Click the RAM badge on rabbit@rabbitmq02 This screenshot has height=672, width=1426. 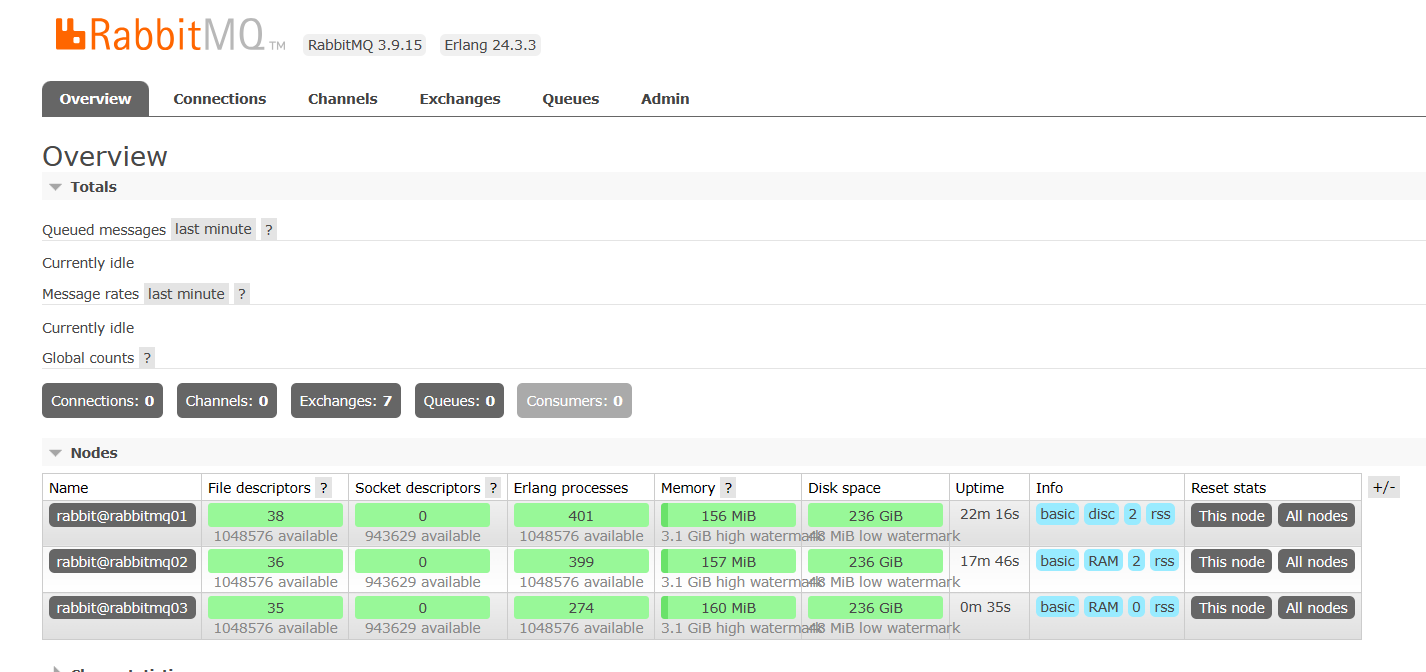tap(1103, 561)
